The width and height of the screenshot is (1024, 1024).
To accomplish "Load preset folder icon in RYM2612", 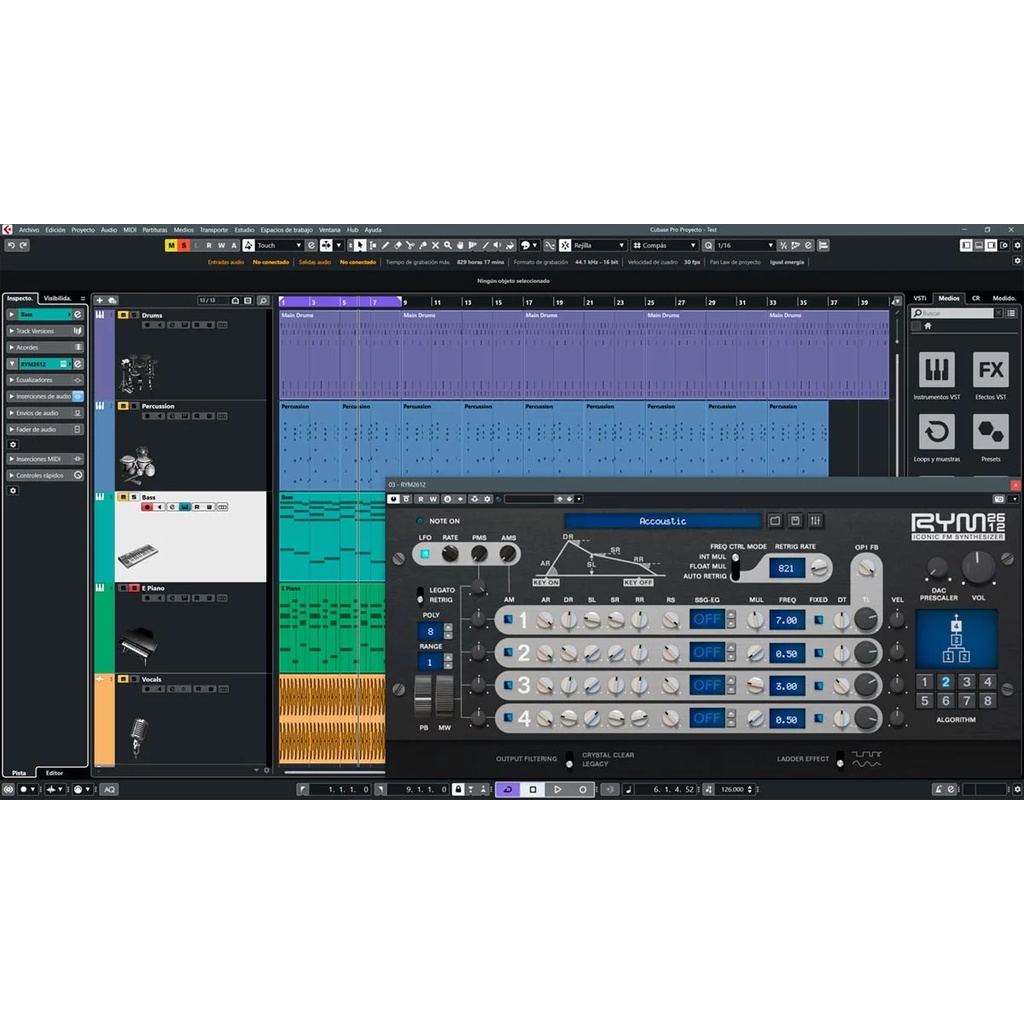I will [775, 520].
